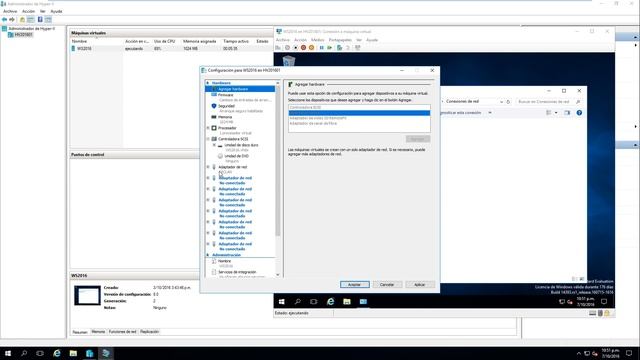Click the settings tree scrollbar thumb
Screen dimensions: 640x360
point(278,161)
